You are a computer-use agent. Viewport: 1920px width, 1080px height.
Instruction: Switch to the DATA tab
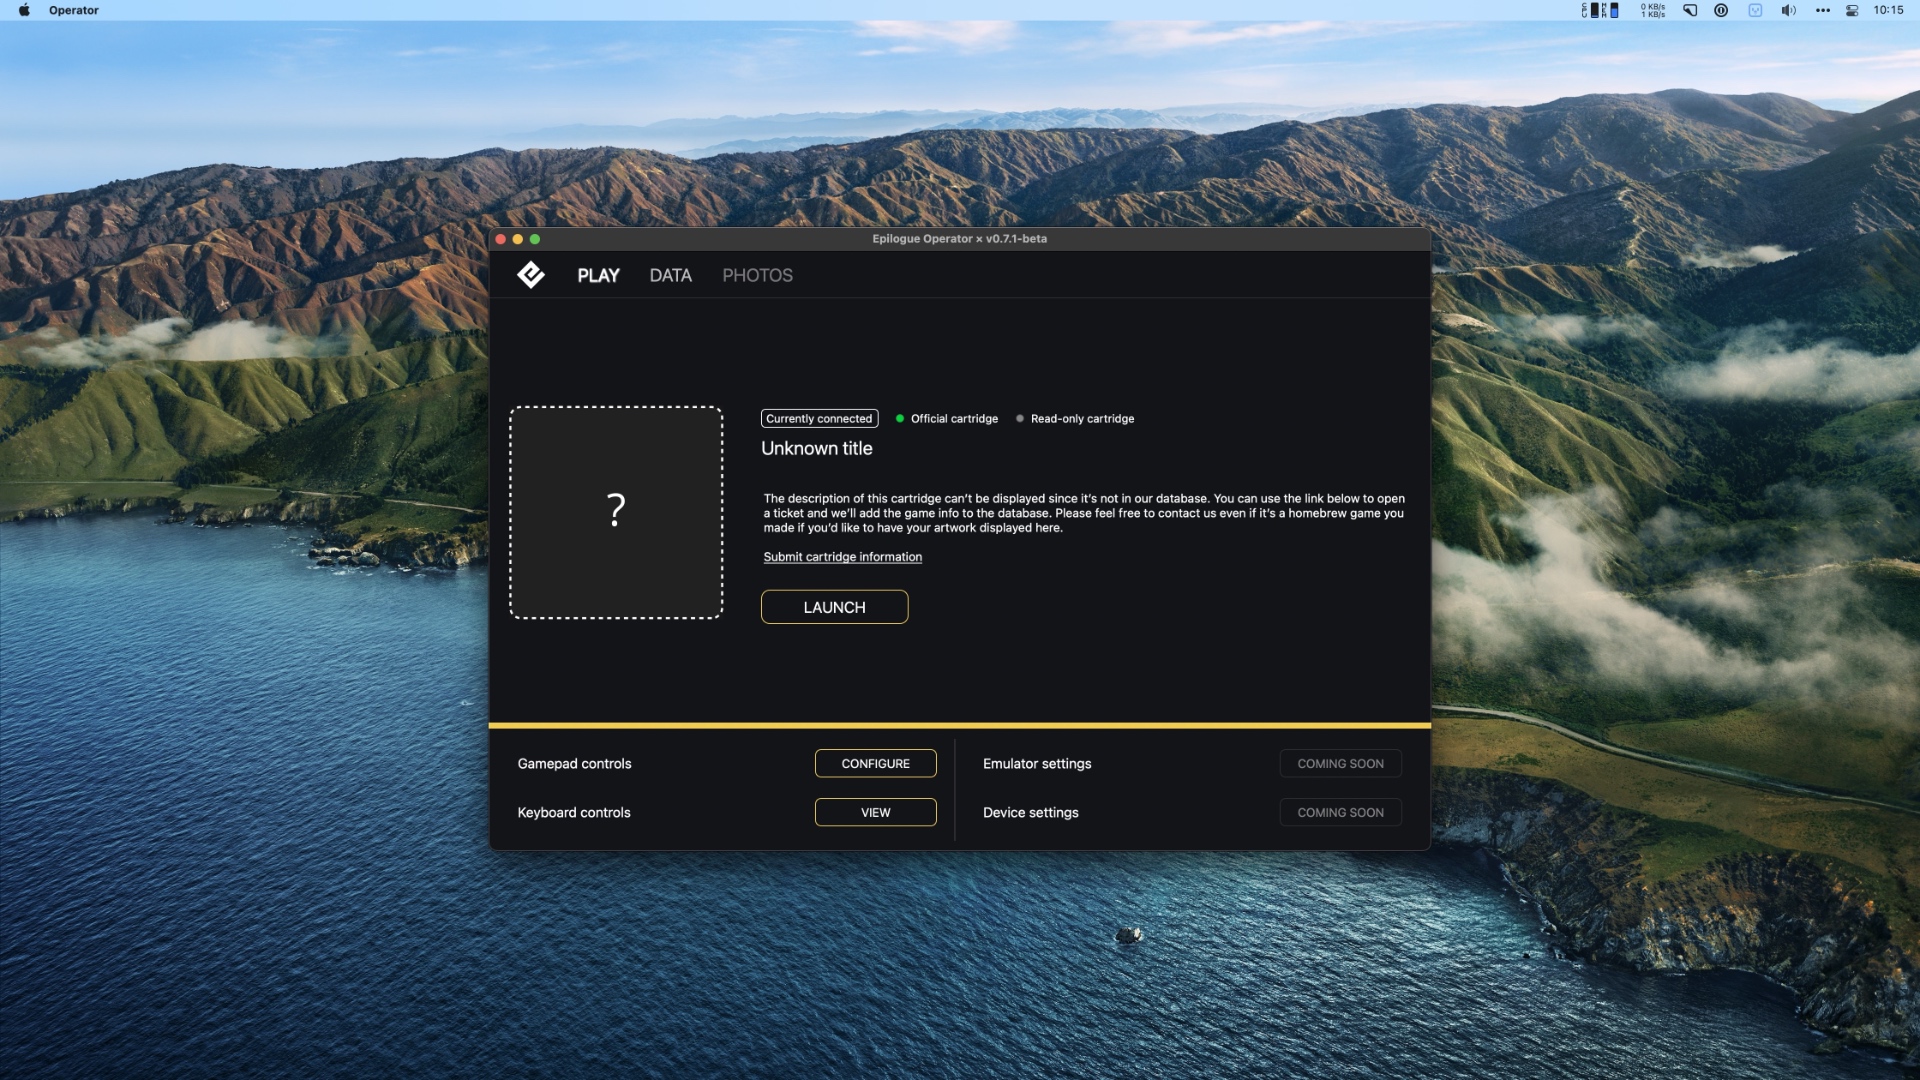(x=670, y=275)
